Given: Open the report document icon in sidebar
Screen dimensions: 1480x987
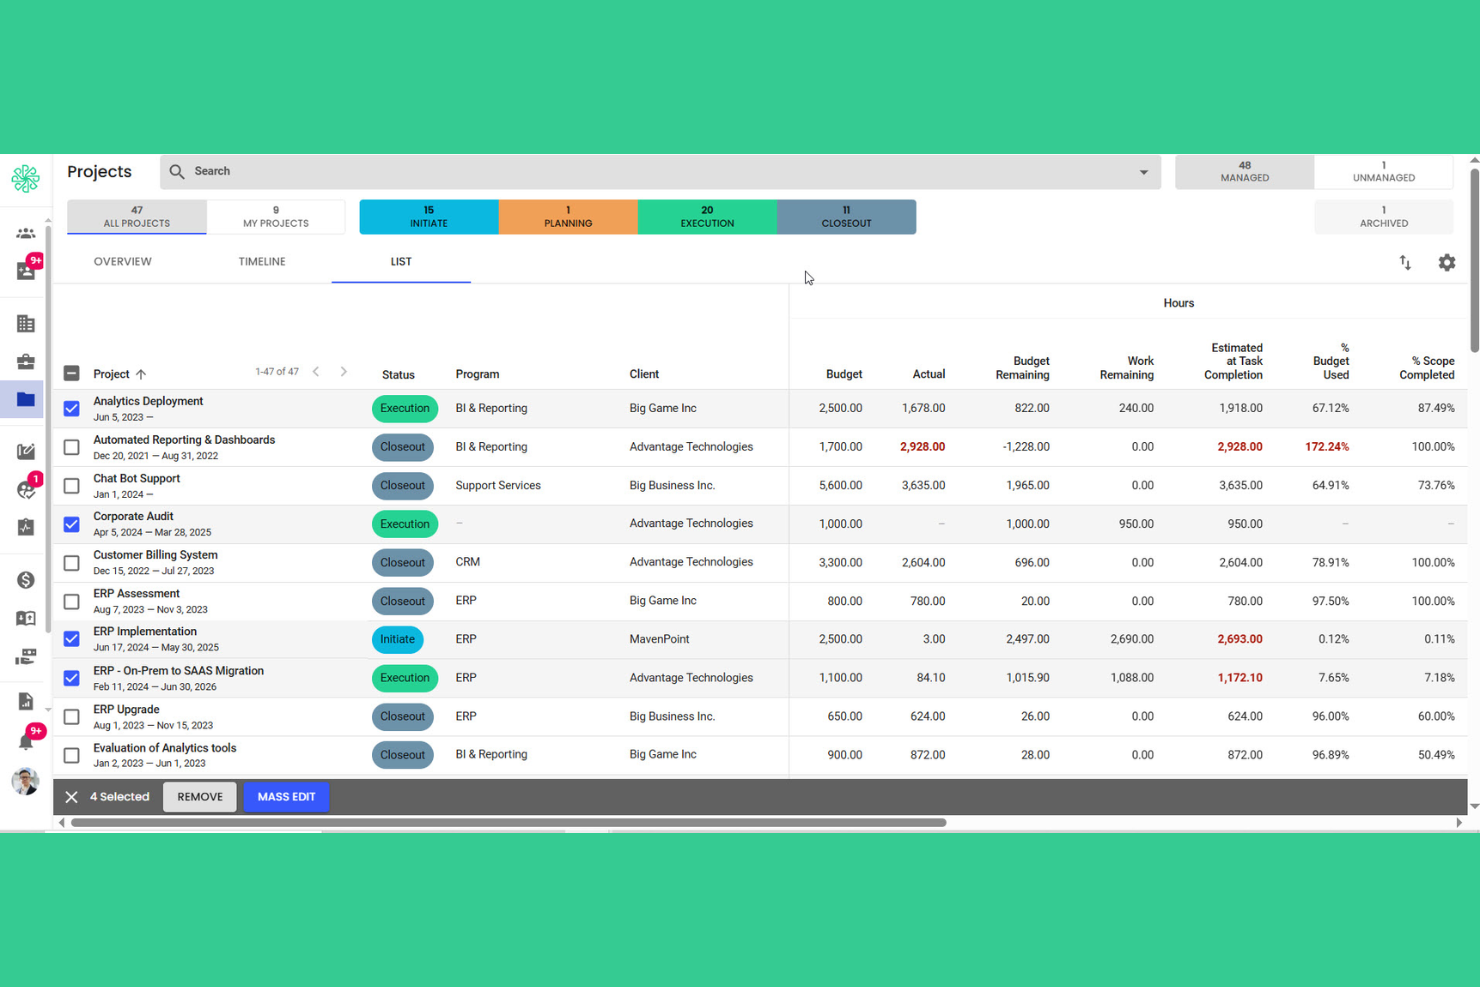Looking at the screenshot, I should 25,701.
